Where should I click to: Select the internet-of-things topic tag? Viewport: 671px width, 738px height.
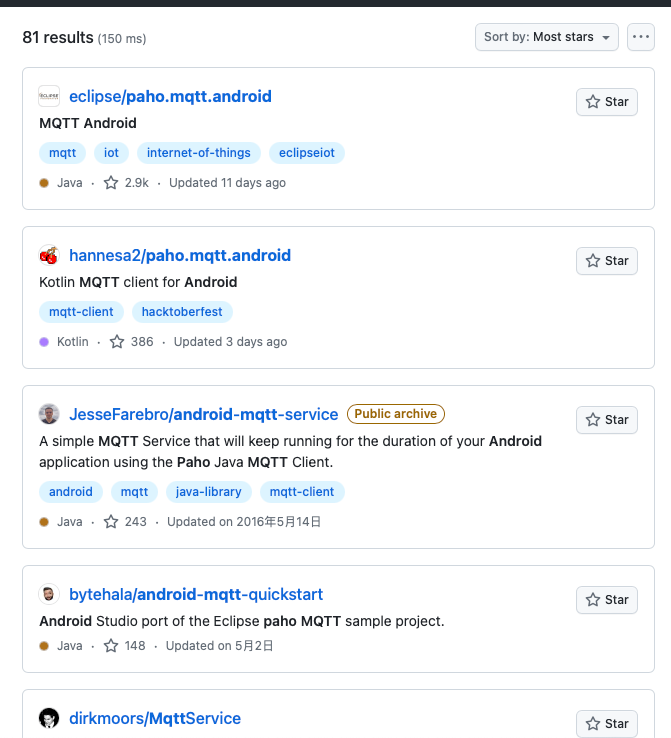(x=199, y=153)
